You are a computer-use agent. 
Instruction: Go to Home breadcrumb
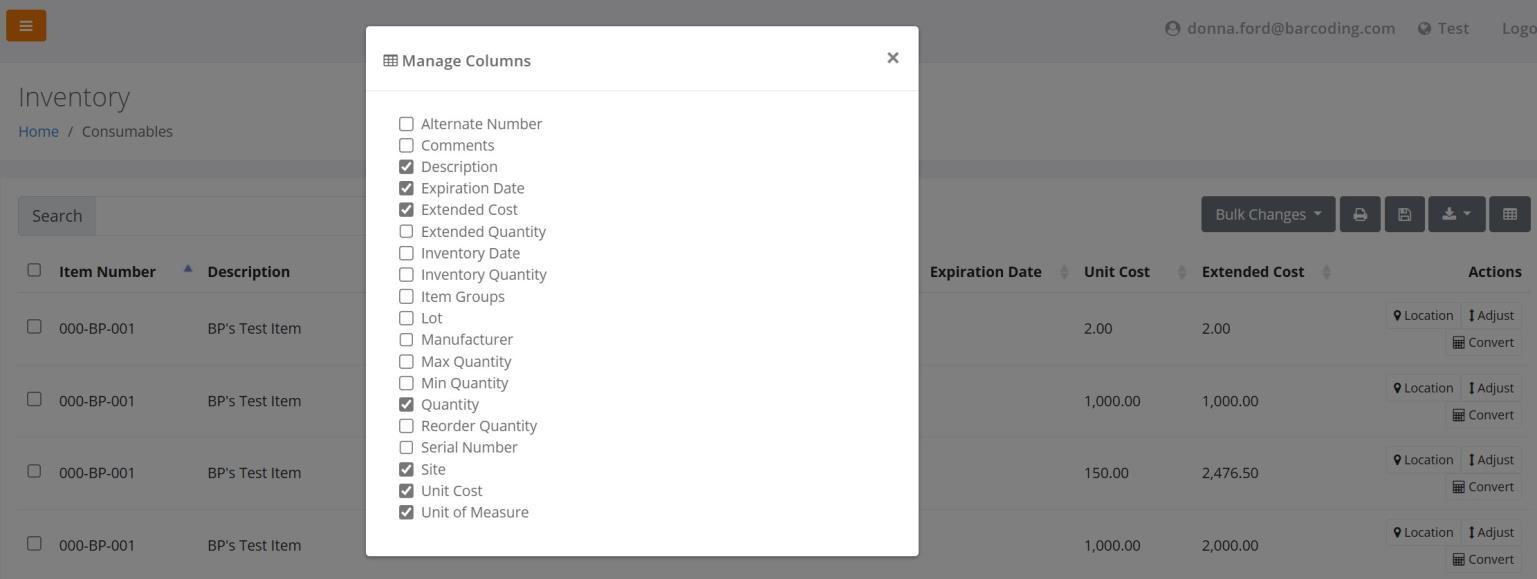pos(38,131)
